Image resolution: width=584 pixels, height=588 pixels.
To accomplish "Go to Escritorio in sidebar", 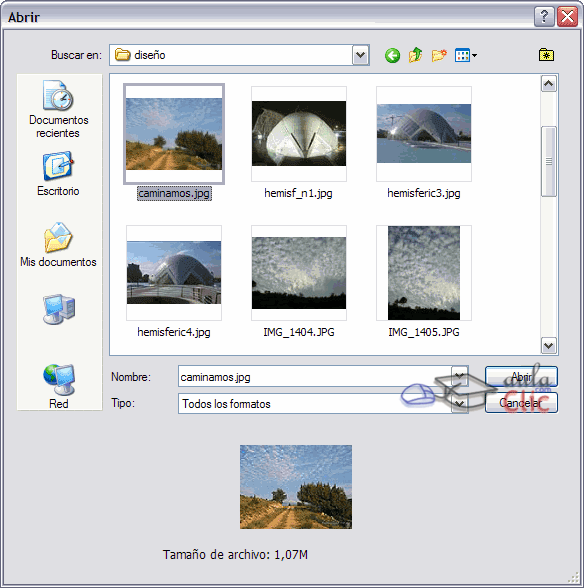I will click(58, 174).
